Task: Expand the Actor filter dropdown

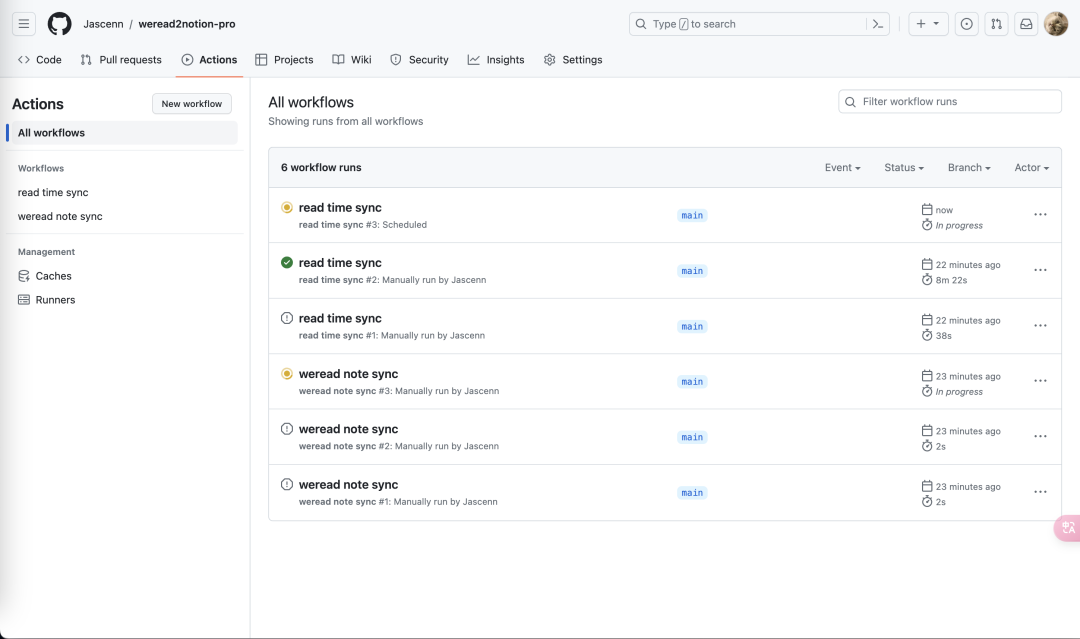Action: tap(1032, 168)
